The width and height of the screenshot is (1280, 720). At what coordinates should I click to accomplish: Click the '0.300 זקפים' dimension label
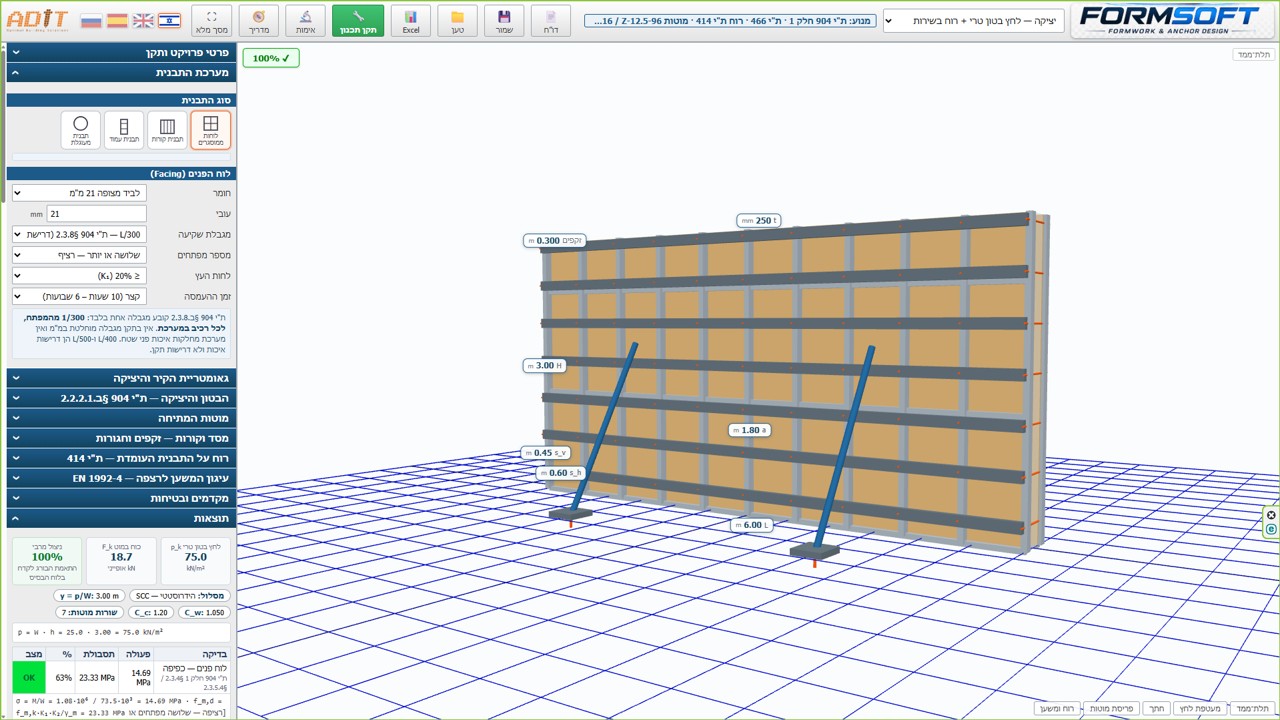tap(554, 240)
